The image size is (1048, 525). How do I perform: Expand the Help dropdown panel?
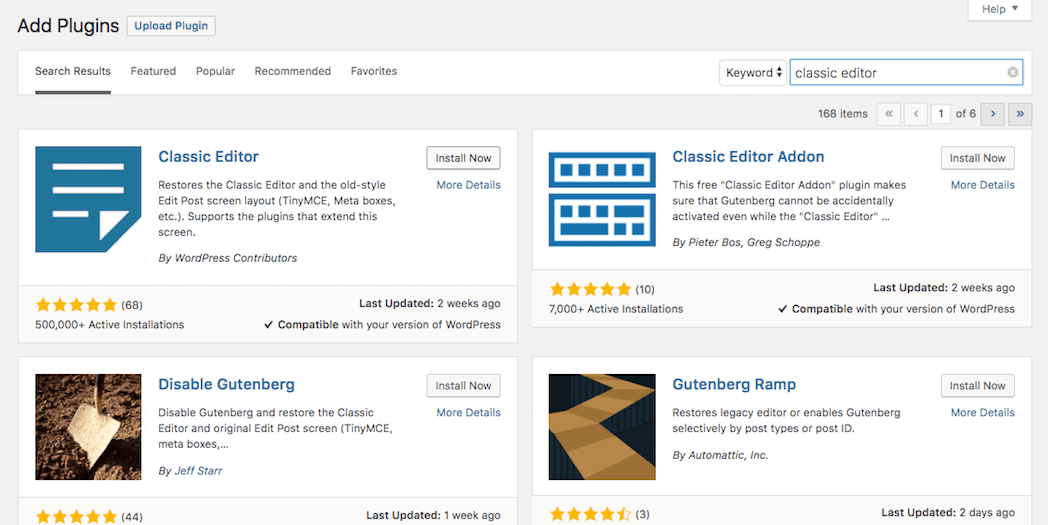(1000, 9)
